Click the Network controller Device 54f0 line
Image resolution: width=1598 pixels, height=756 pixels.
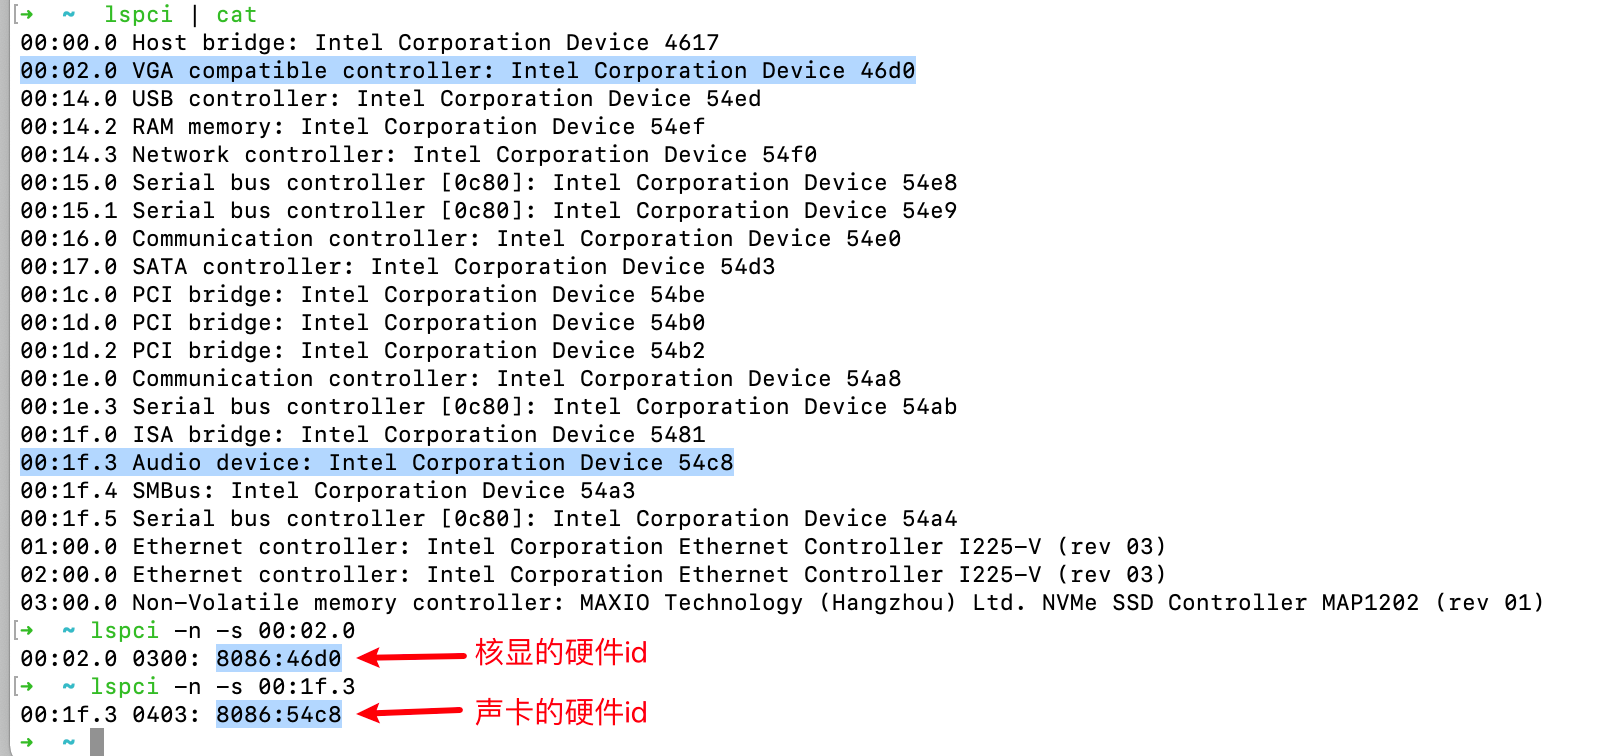(x=418, y=155)
